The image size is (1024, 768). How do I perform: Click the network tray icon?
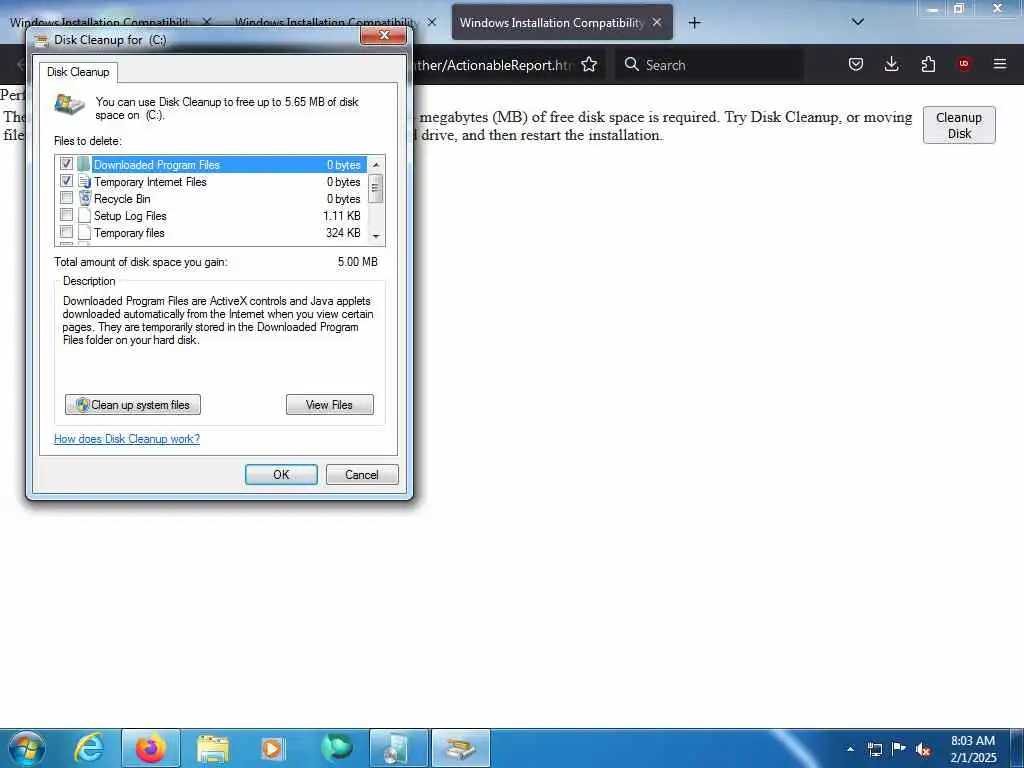pos(875,749)
